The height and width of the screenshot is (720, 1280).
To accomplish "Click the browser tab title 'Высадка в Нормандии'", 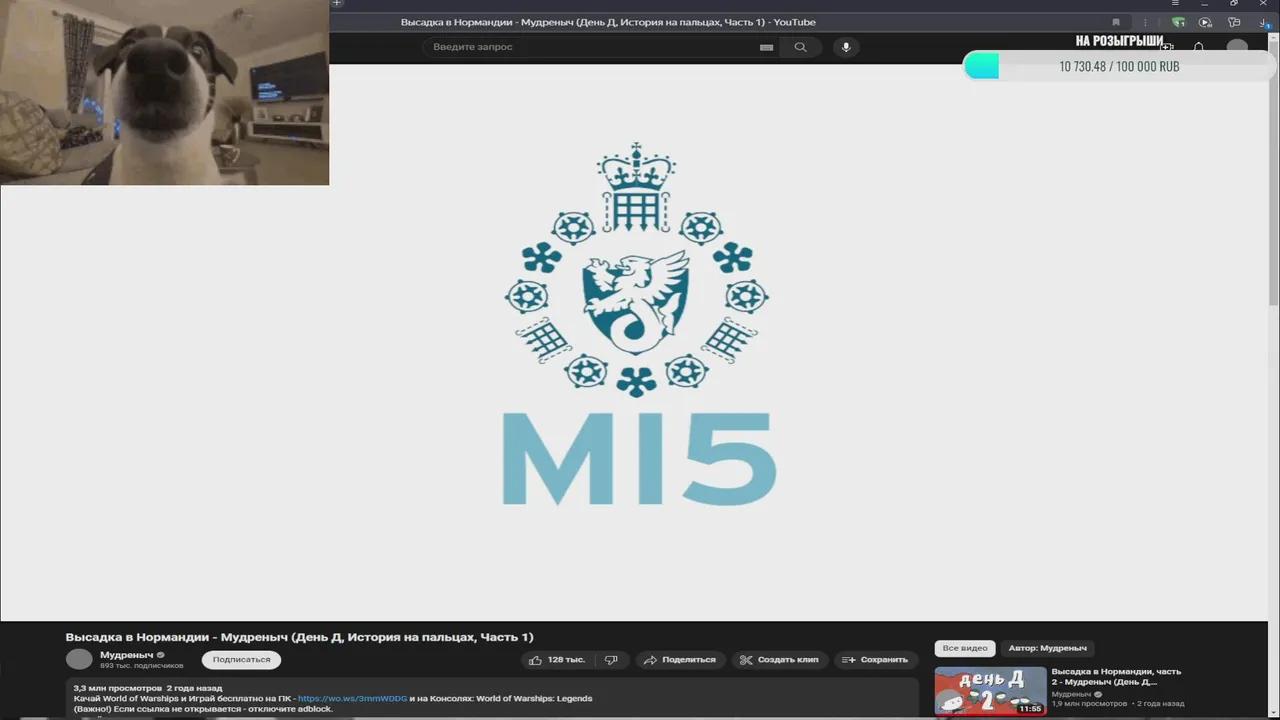I will [x=608, y=22].
